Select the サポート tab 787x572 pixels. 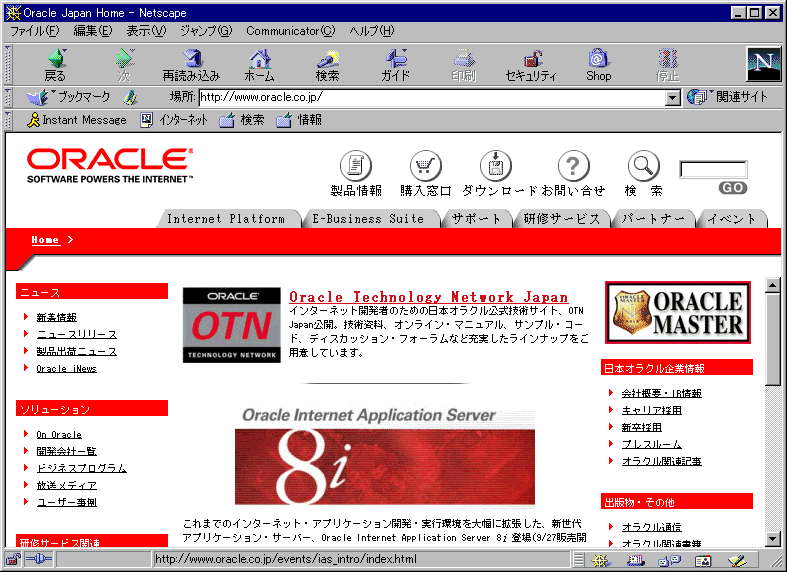pyautogui.click(x=476, y=219)
